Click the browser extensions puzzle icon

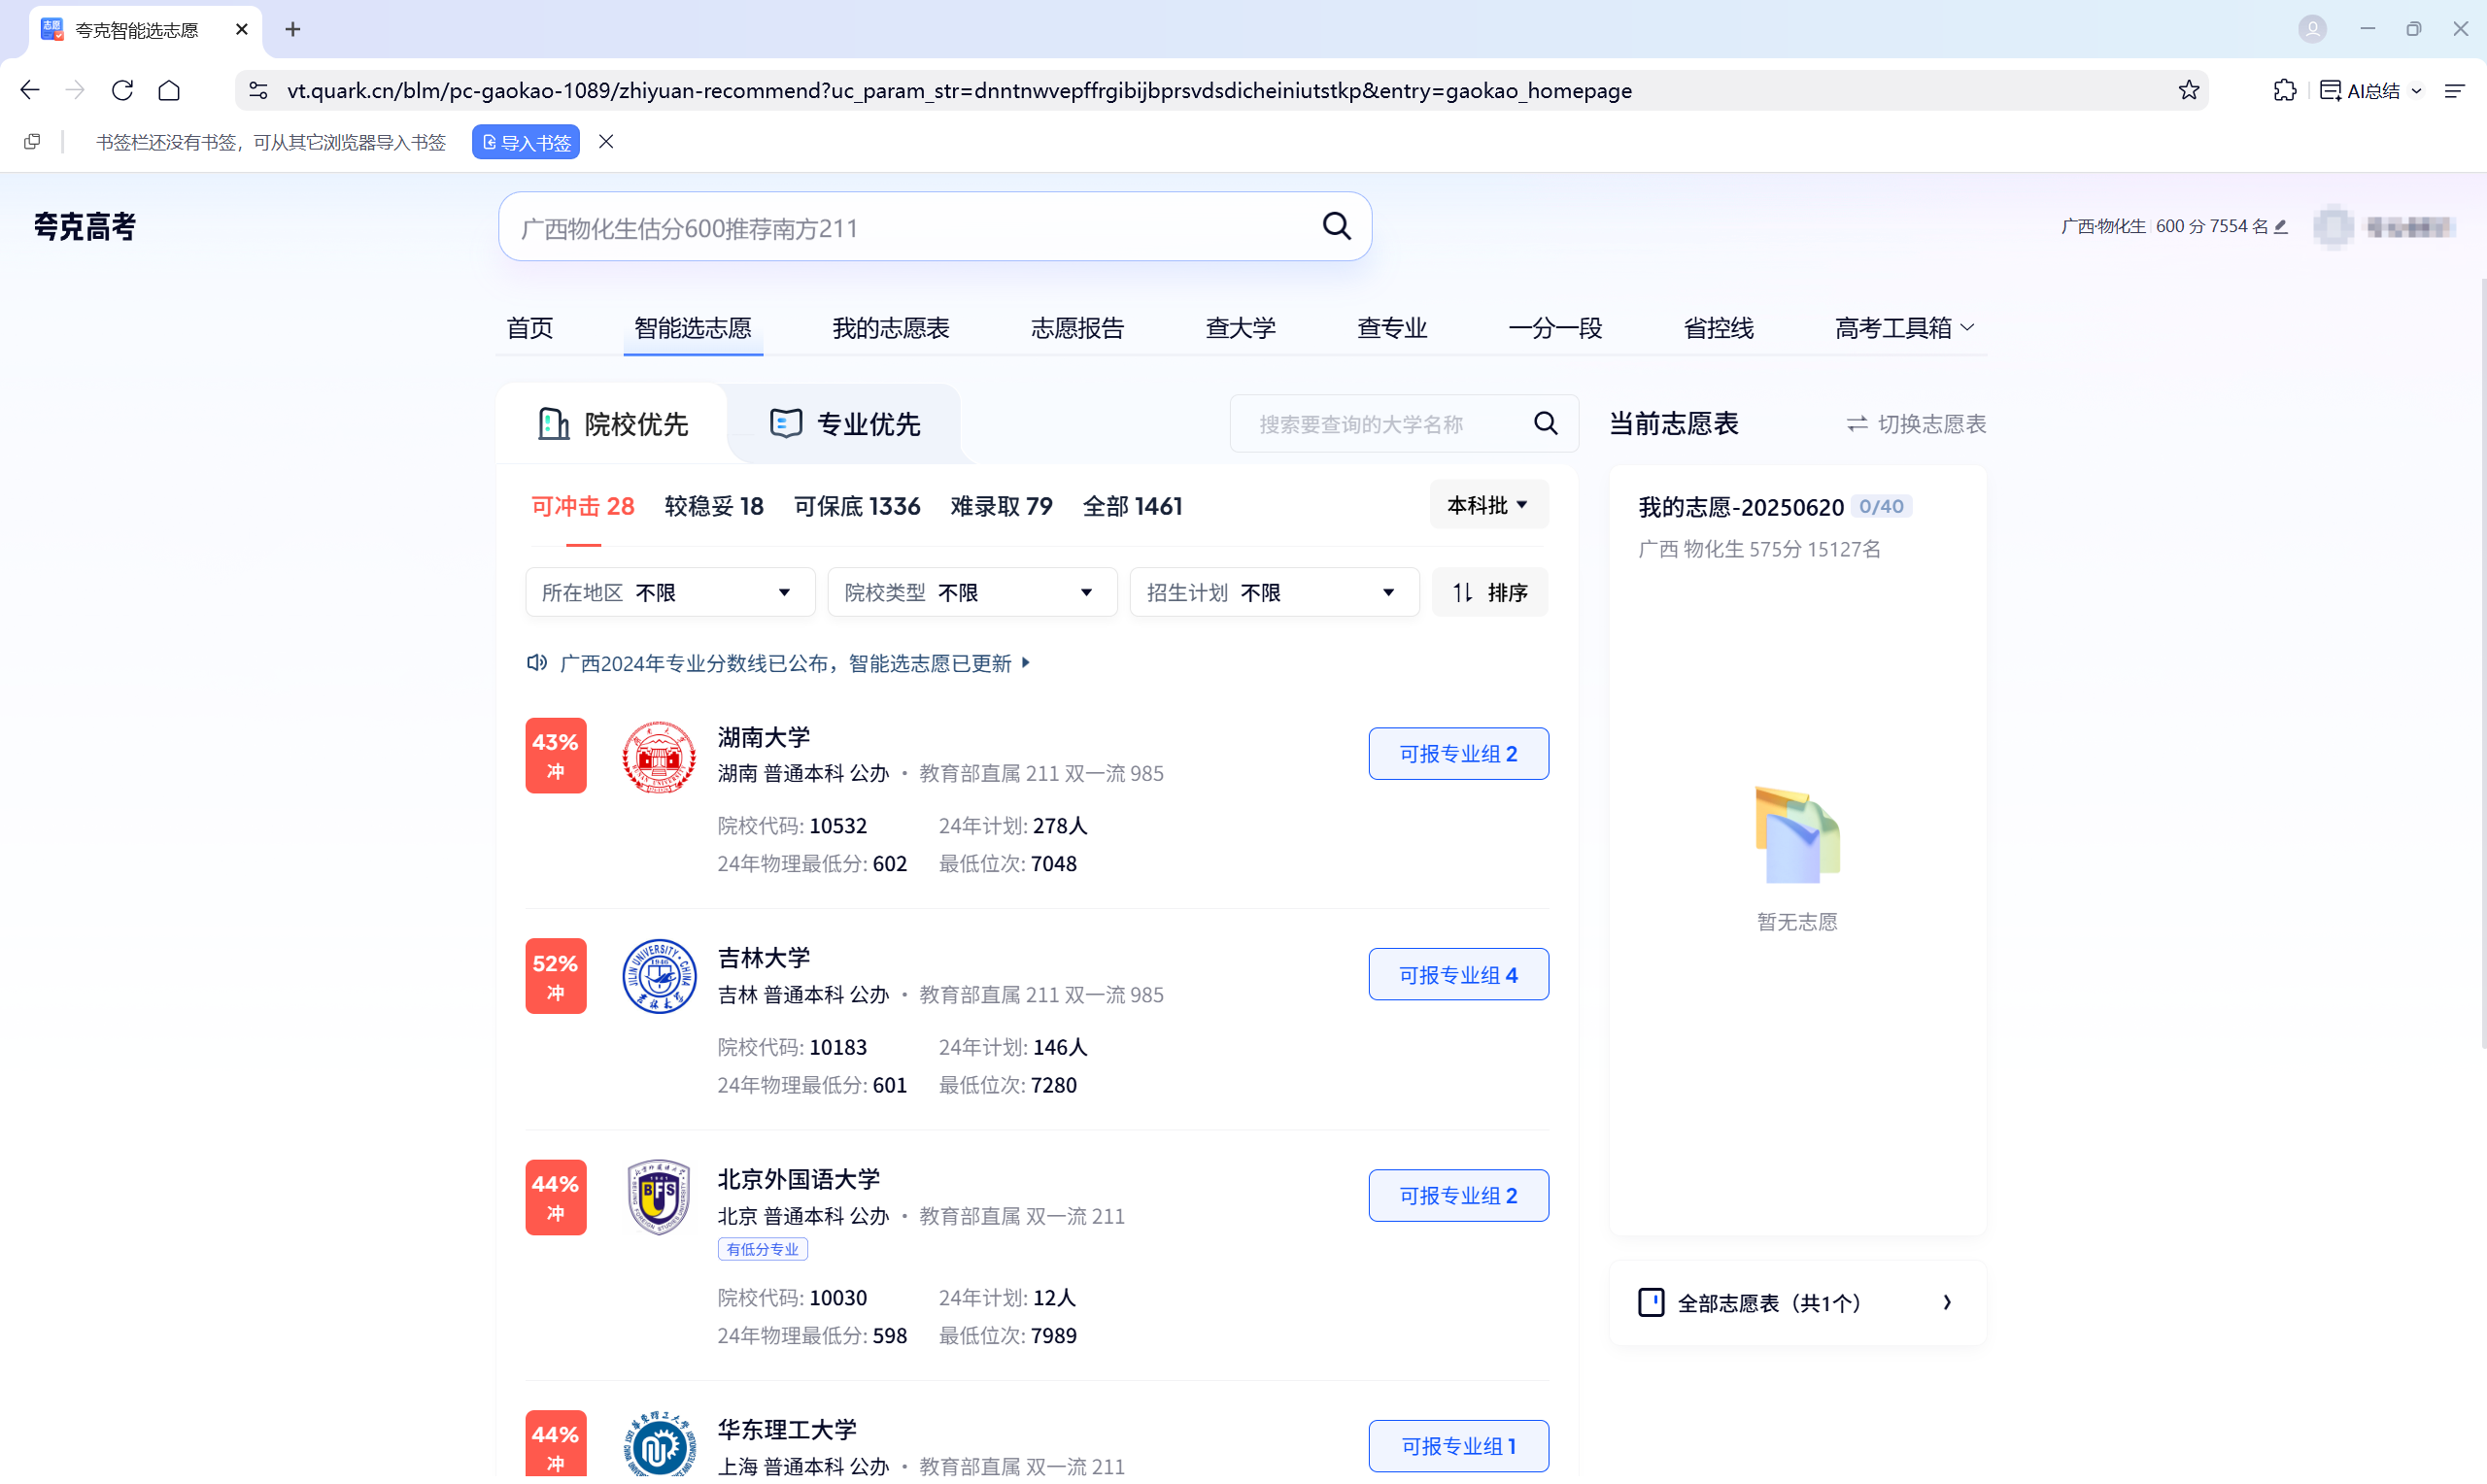coord(2285,90)
